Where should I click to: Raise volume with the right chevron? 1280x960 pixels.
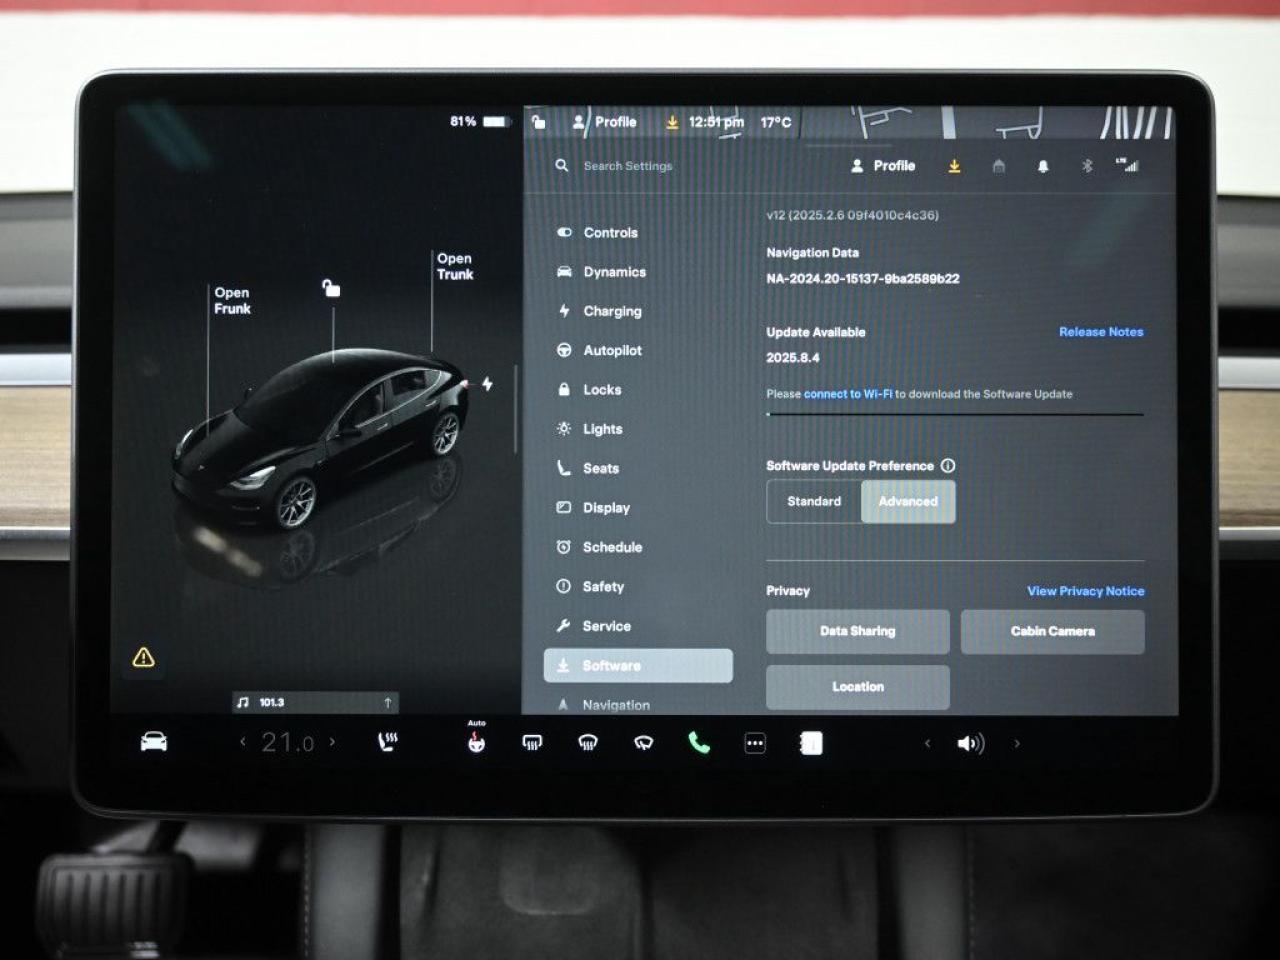point(1017,743)
